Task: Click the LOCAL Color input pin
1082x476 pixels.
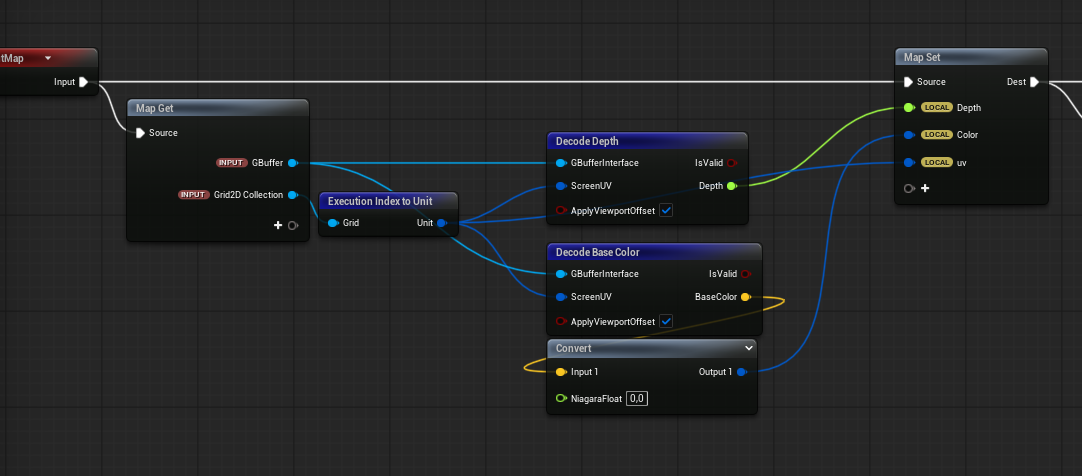Action: tap(908, 135)
